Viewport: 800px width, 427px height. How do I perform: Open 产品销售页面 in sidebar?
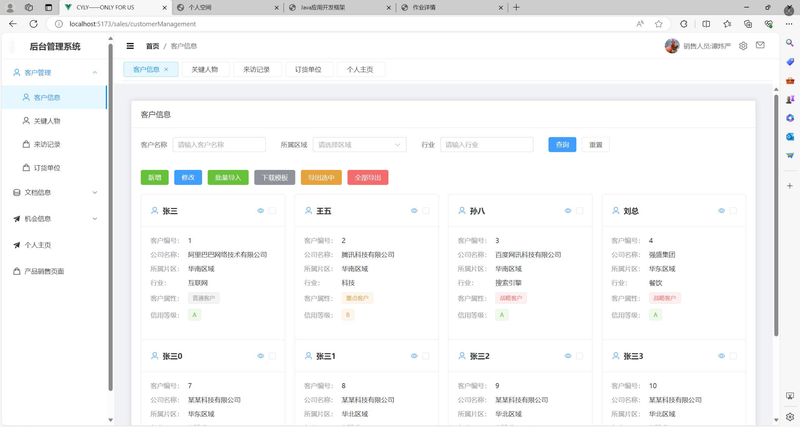point(55,271)
